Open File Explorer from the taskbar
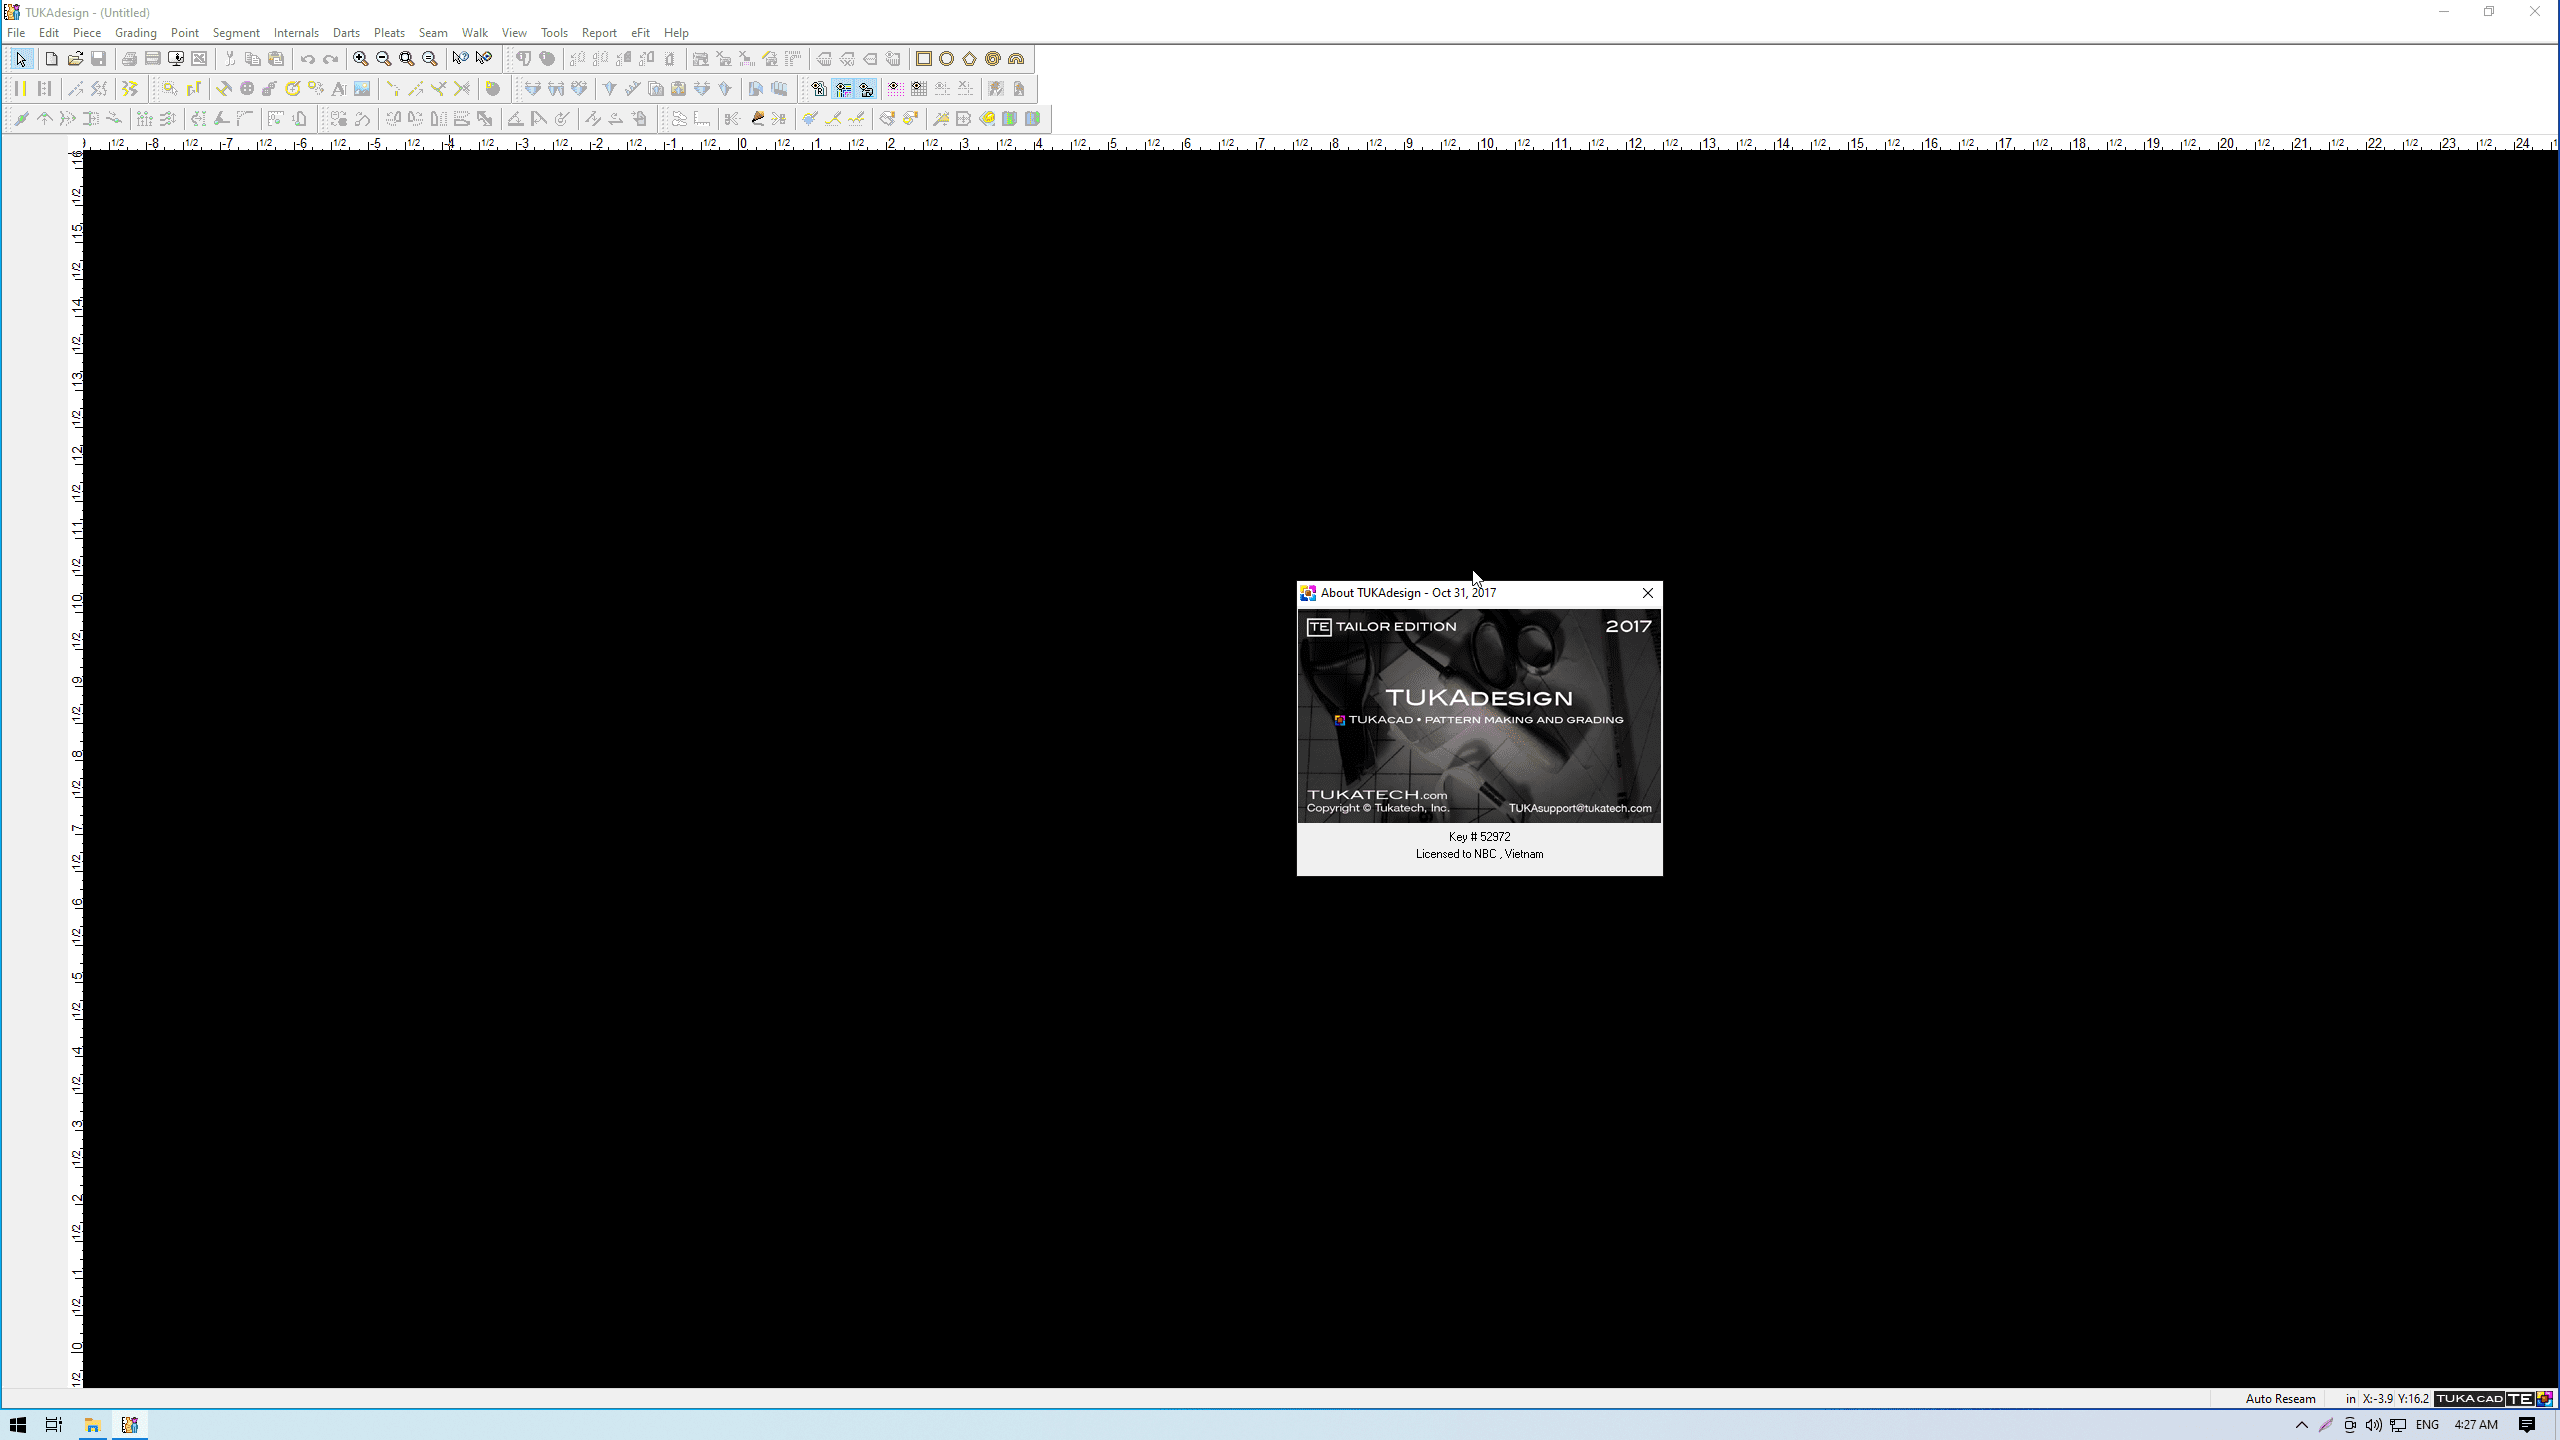The image size is (2560, 1440). pos(92,1425)
